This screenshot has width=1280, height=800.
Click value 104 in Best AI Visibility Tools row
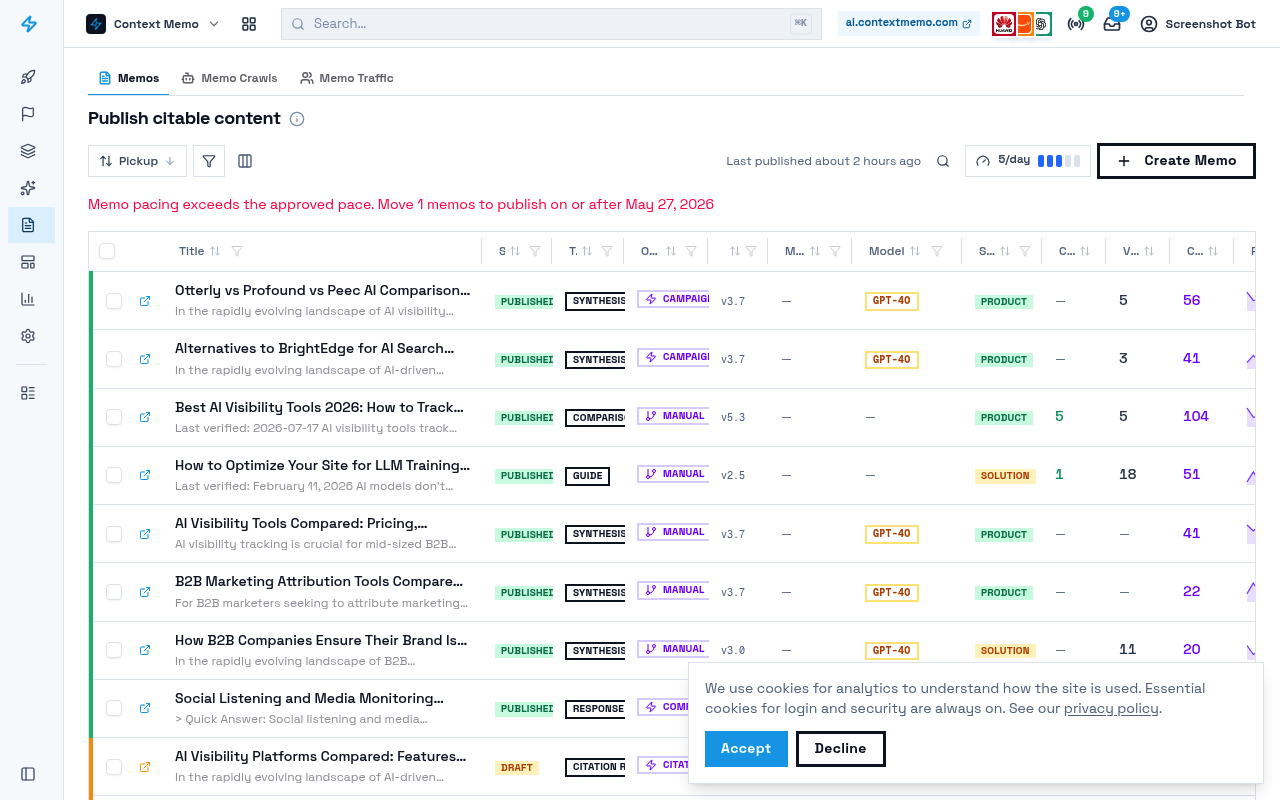[x=1196, y=416]
